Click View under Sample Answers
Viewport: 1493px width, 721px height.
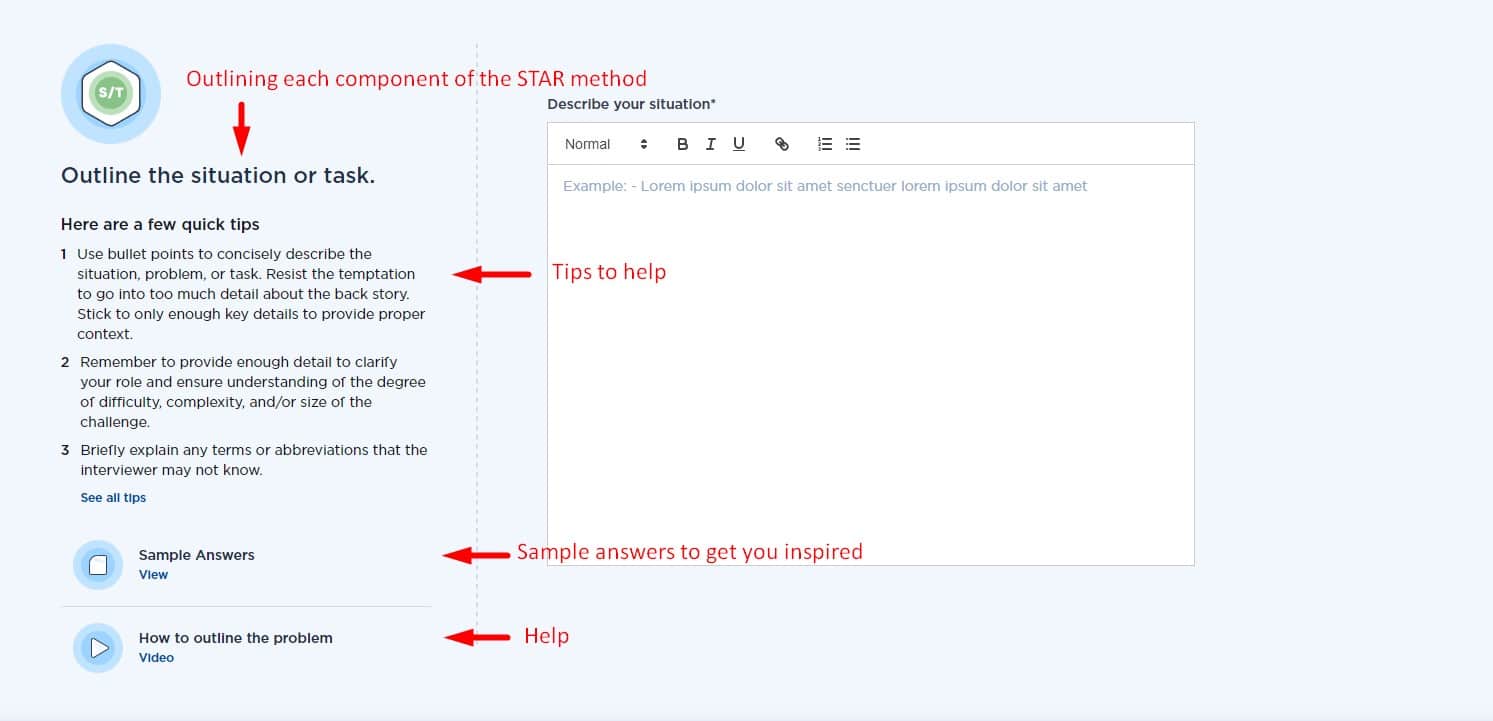(x=153, y=574)
